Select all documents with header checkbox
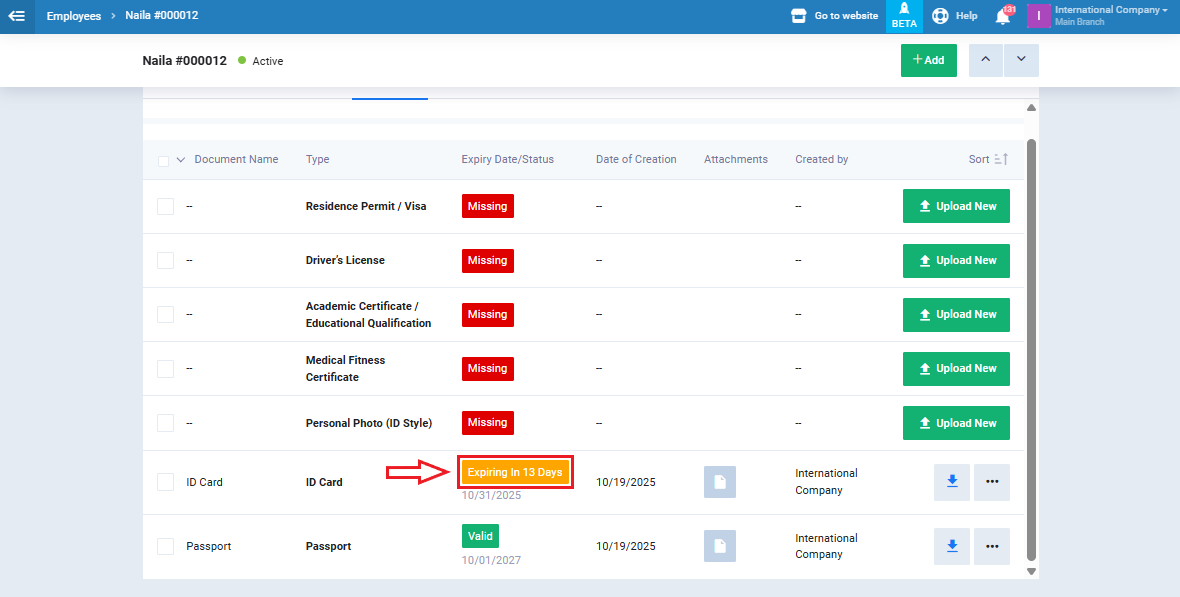 pos(164,160)
